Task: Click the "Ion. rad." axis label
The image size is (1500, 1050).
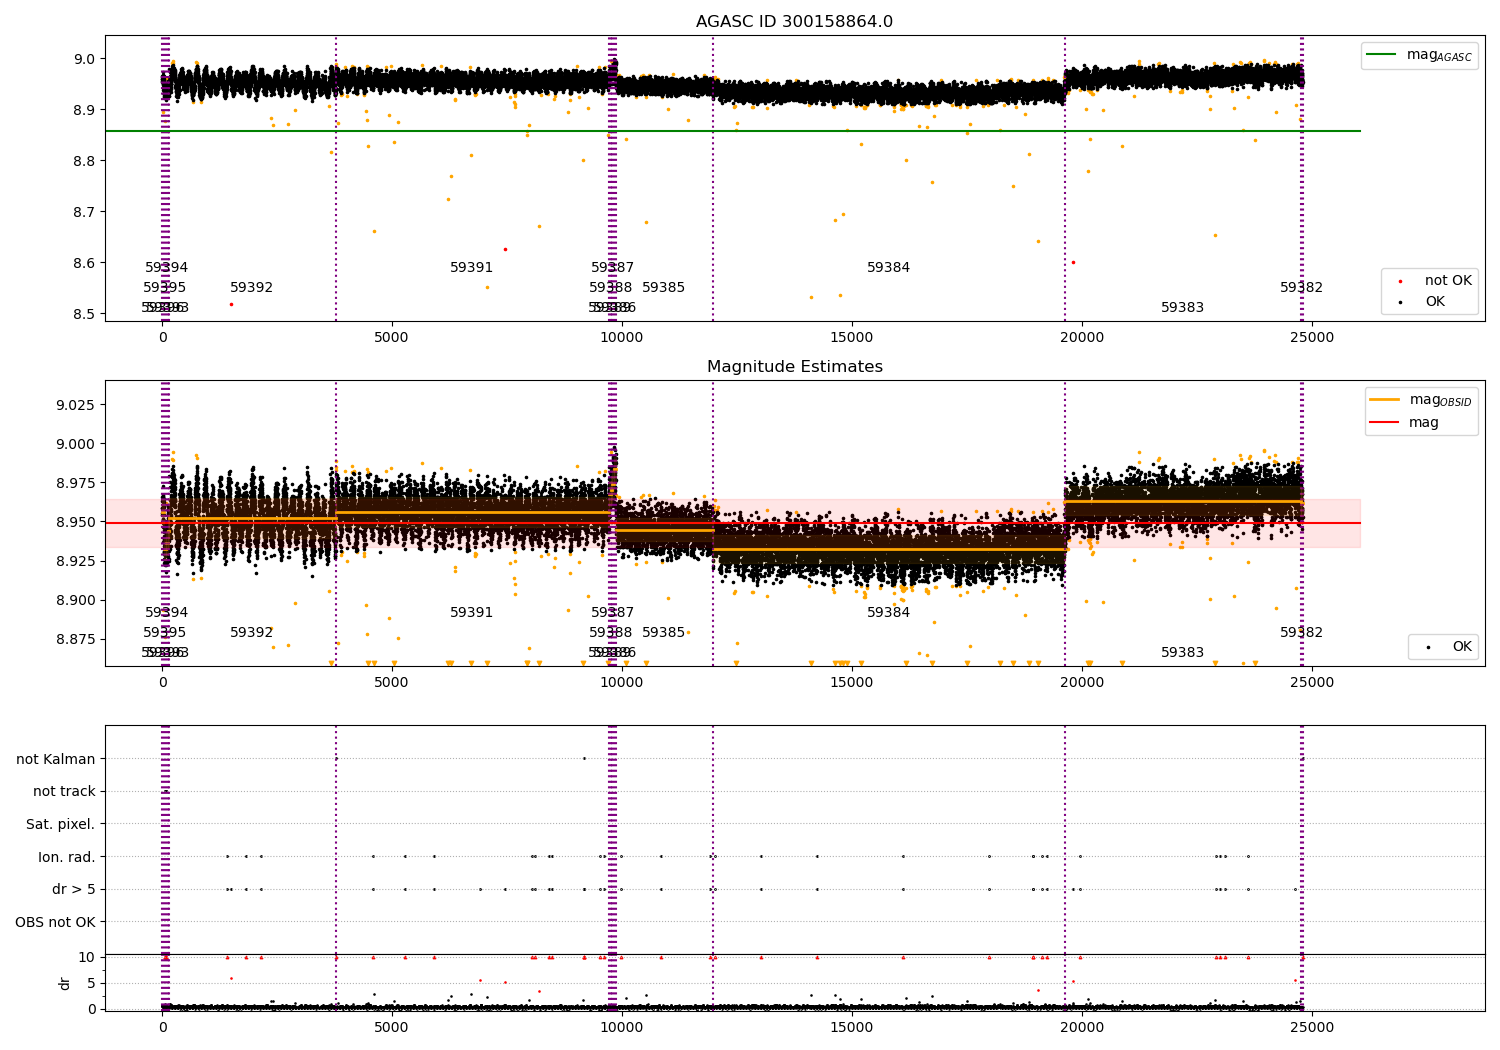Action: [67, 857]
